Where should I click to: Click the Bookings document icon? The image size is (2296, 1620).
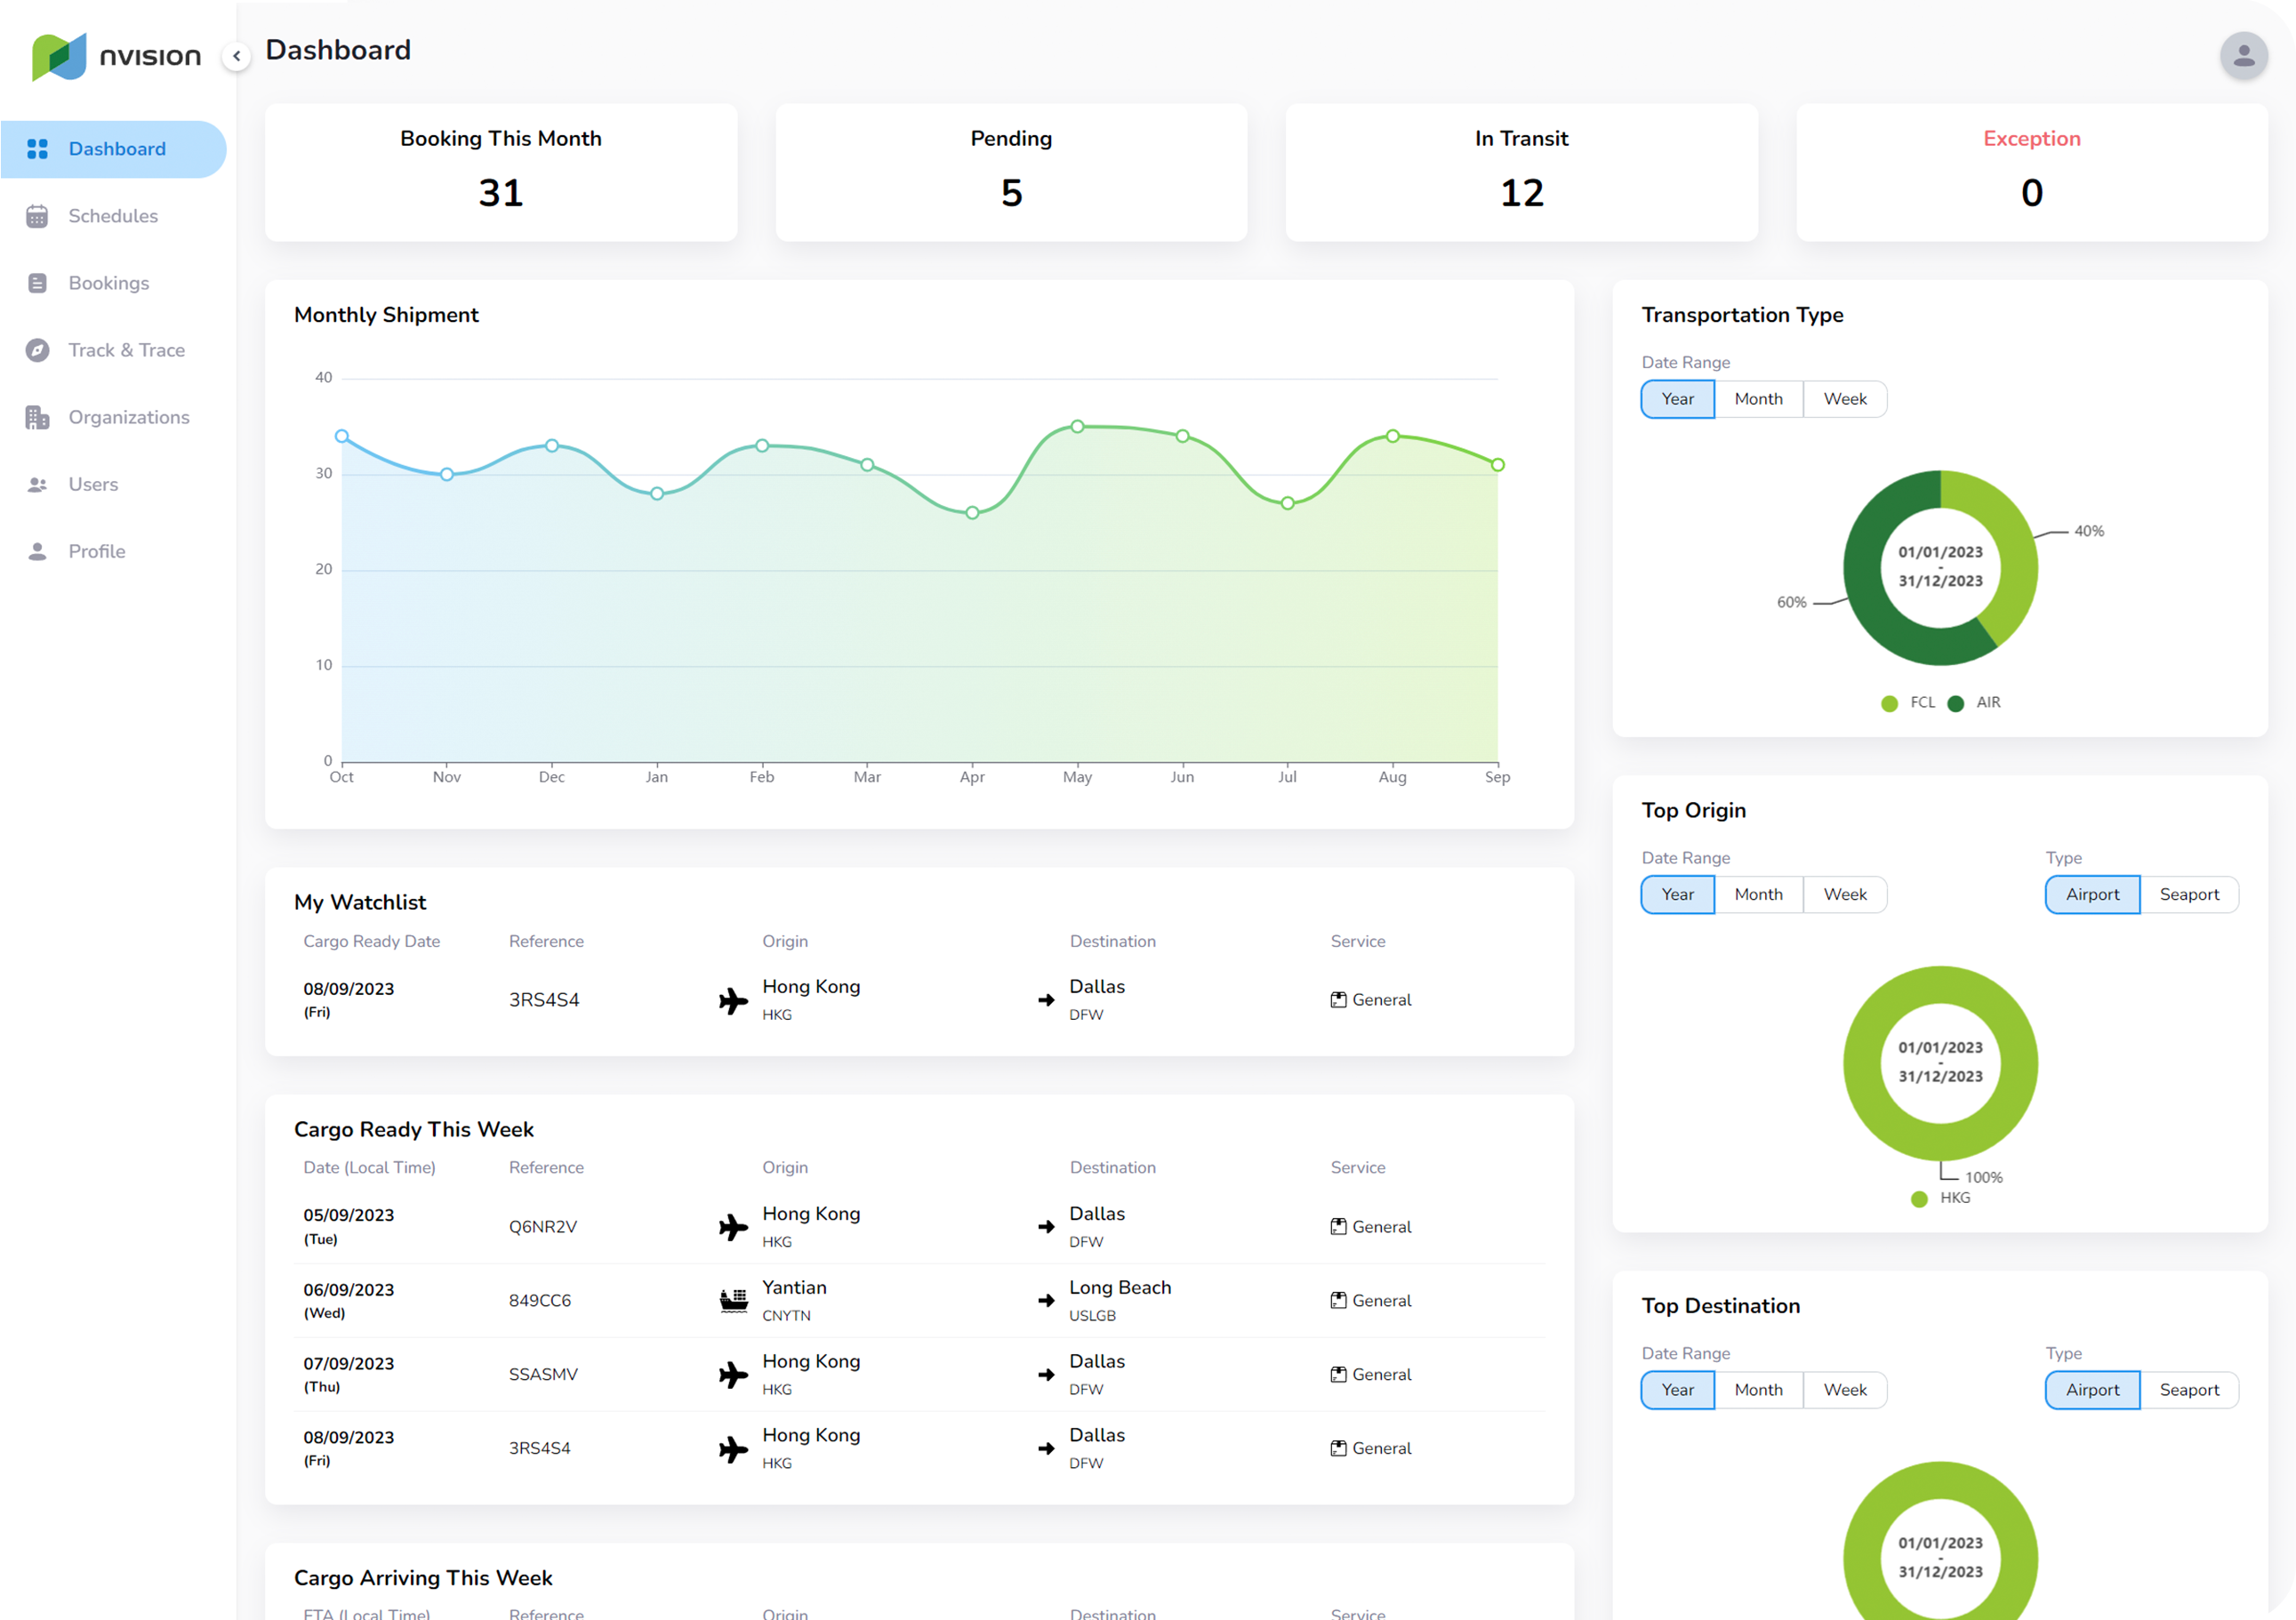tap(37, 283)
